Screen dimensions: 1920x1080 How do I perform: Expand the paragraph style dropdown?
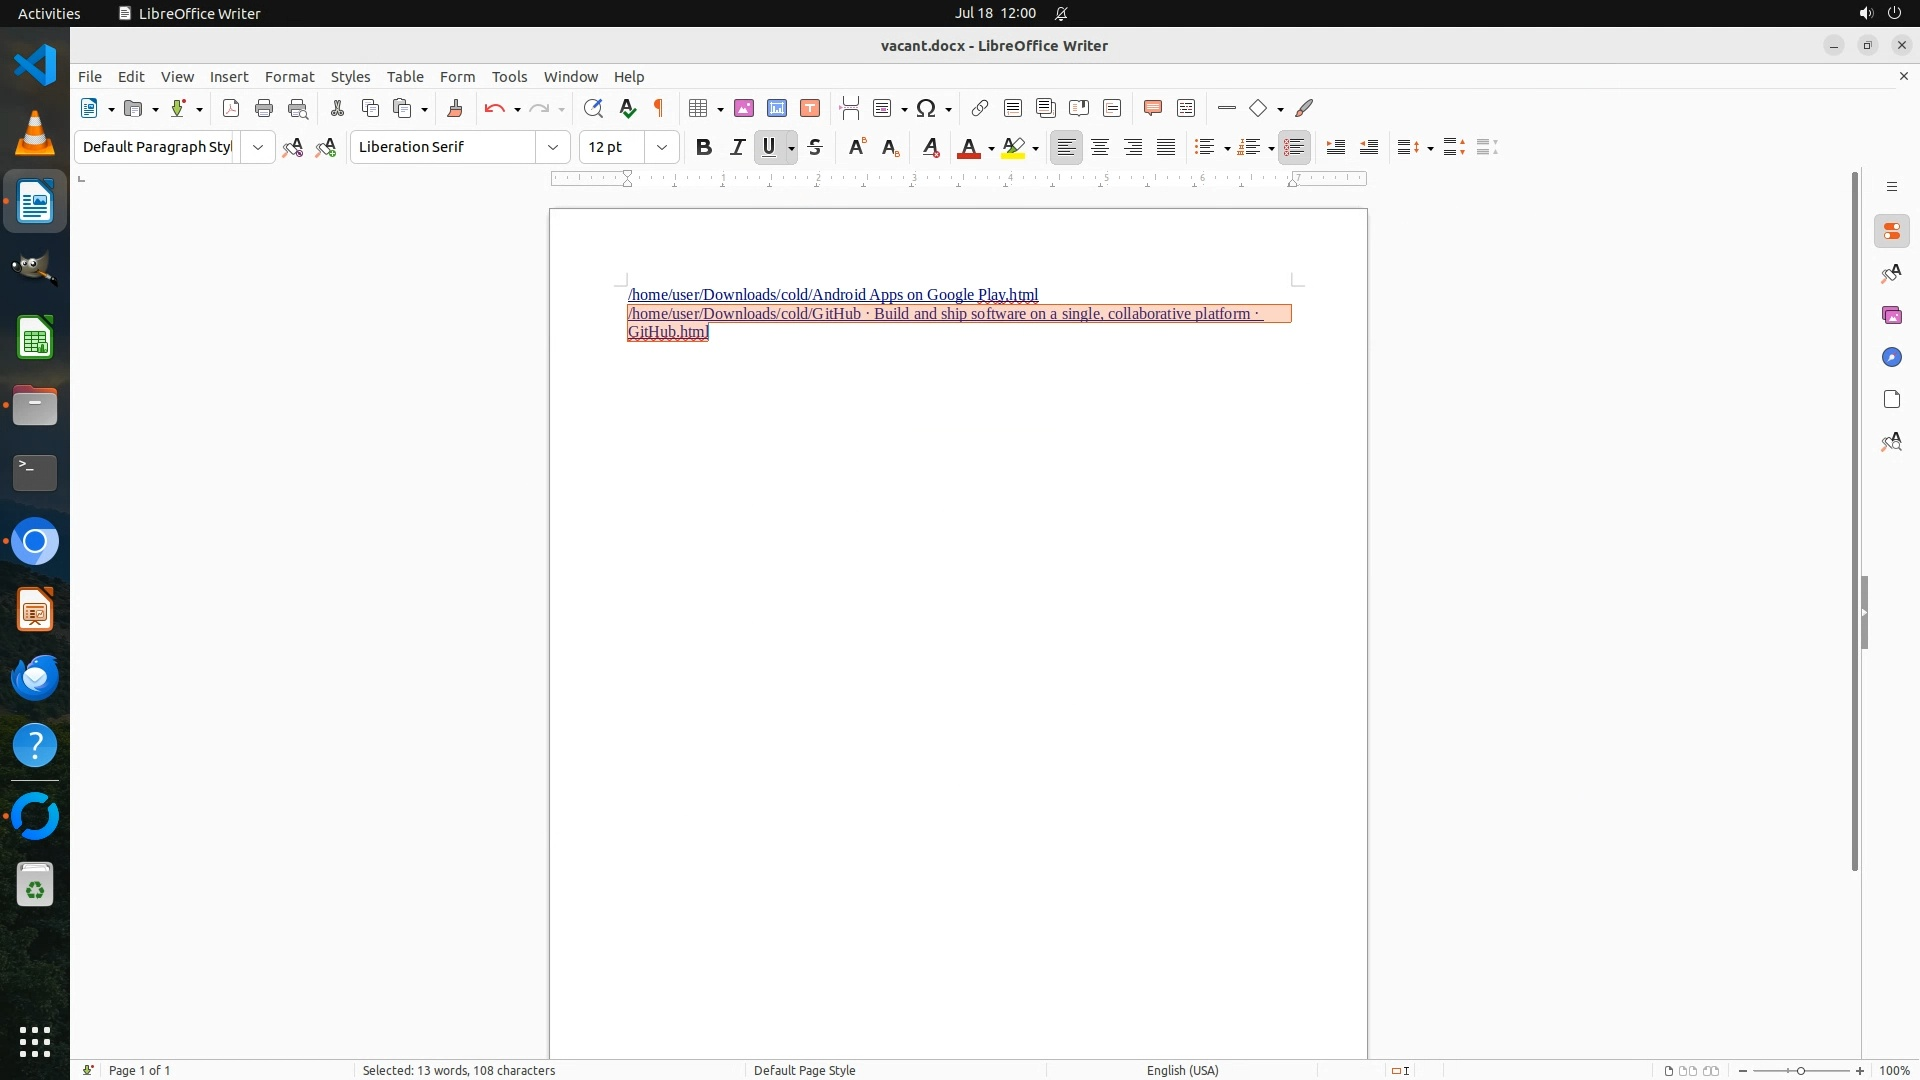[x=257, y=147]
